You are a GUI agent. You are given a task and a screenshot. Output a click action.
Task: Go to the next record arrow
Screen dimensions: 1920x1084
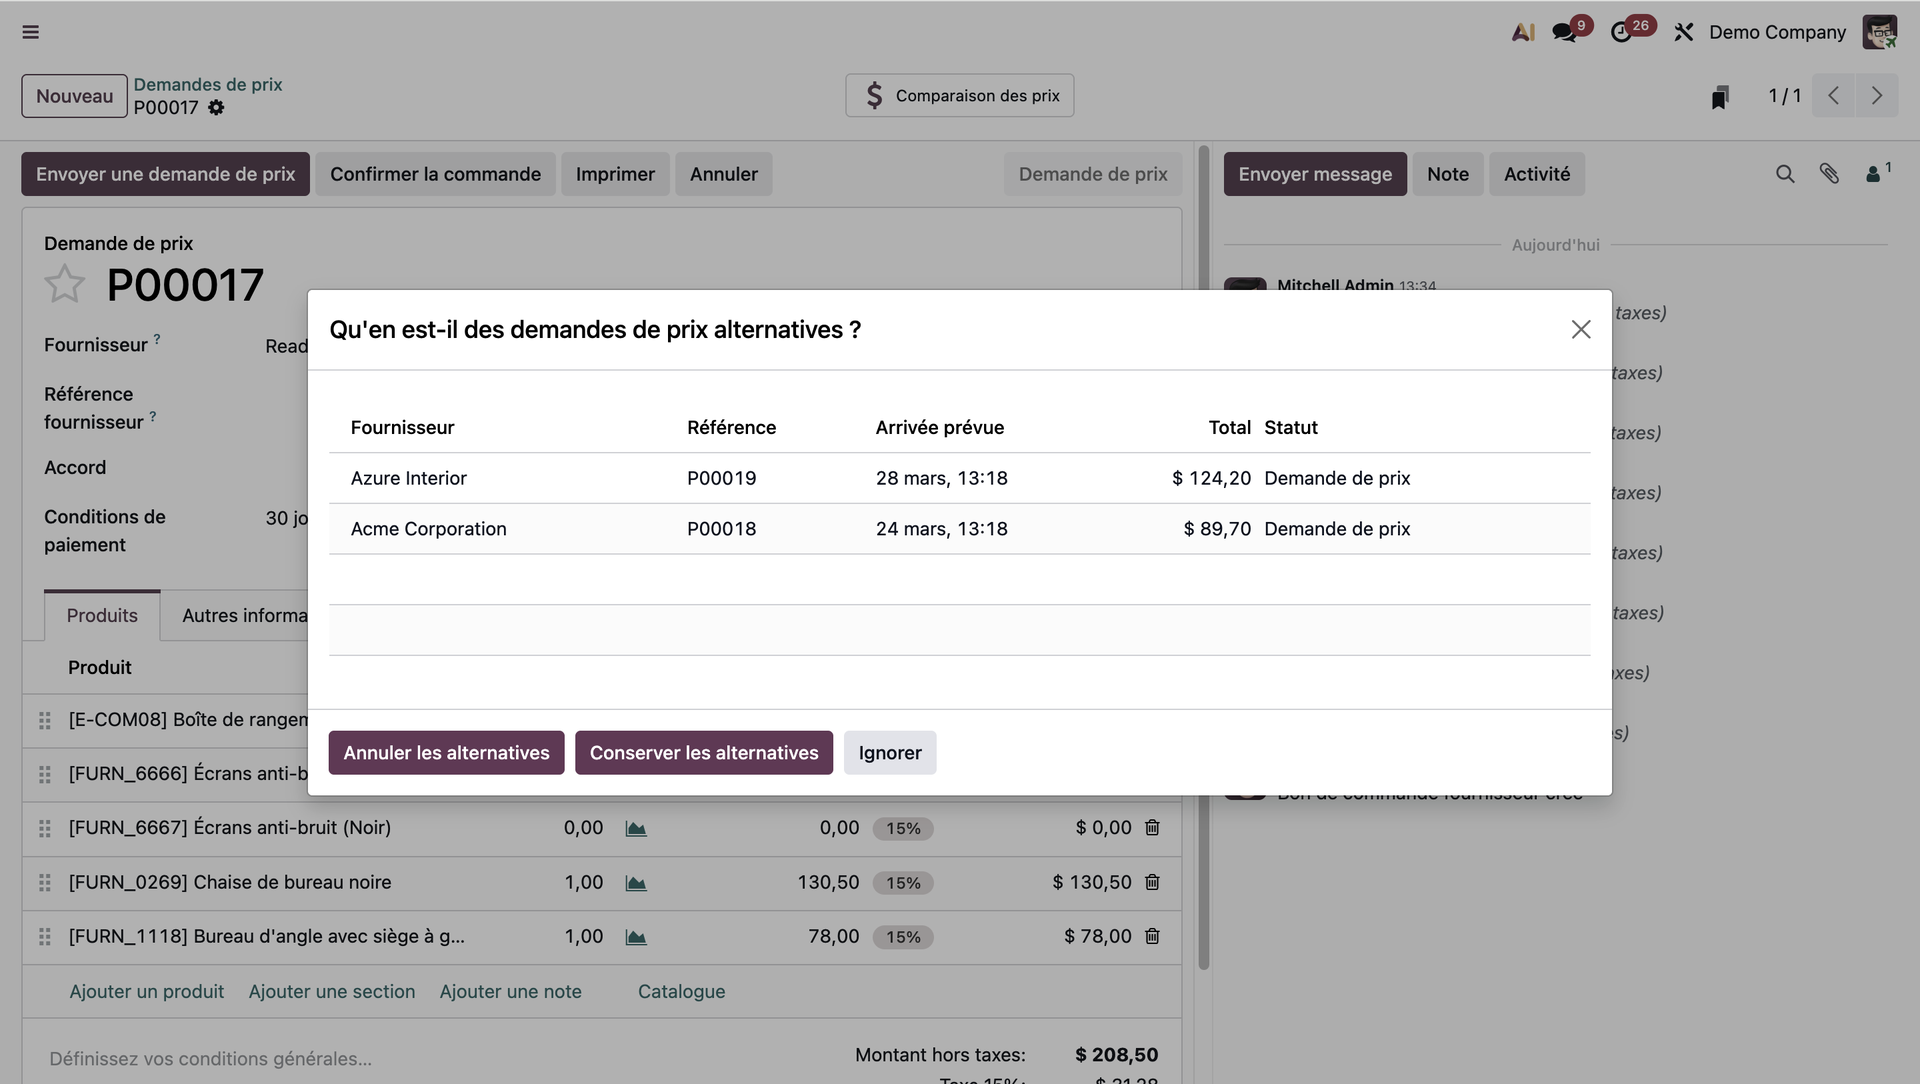coord(1877,96)
